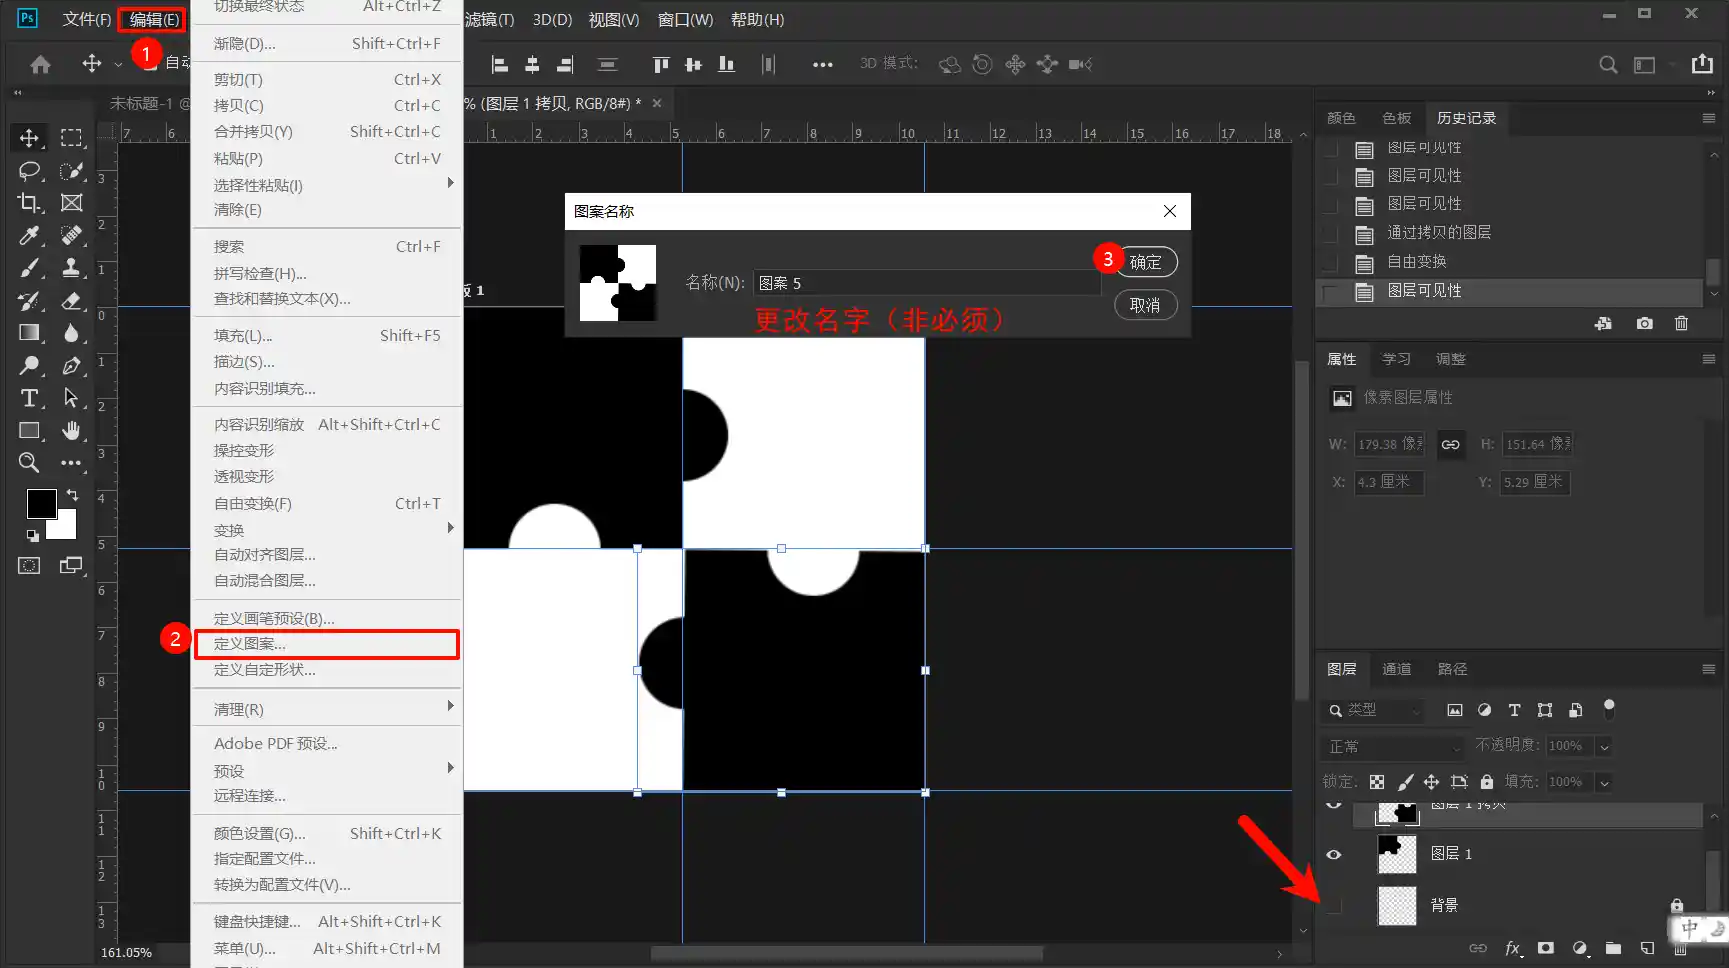Select the Hand tool

(71, 431)
